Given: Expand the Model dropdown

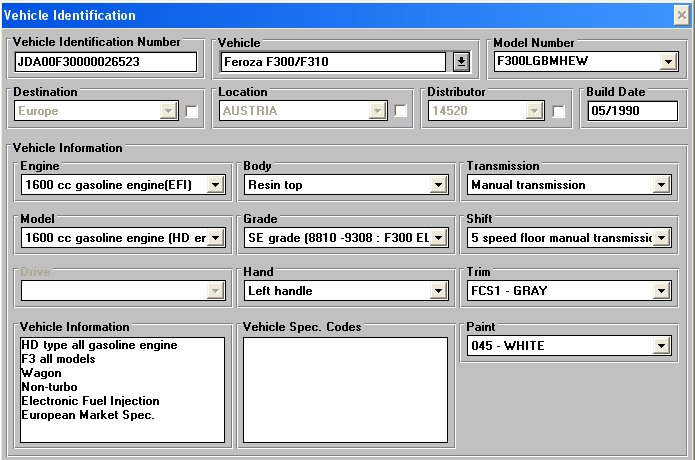Looking at the screenshot, I should coord(215,238).
